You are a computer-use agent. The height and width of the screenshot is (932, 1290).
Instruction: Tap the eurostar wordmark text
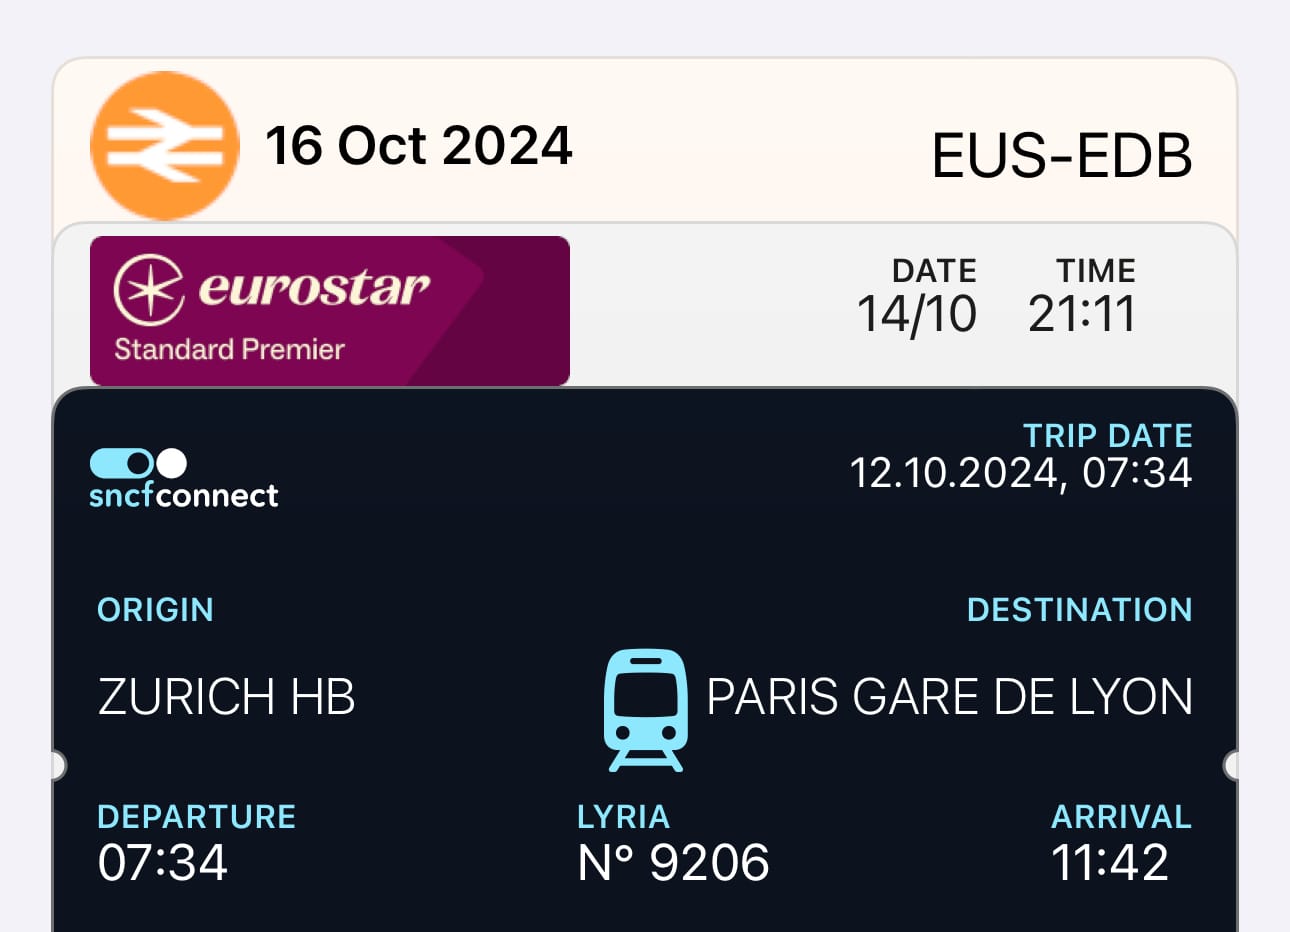coord(314,288)
